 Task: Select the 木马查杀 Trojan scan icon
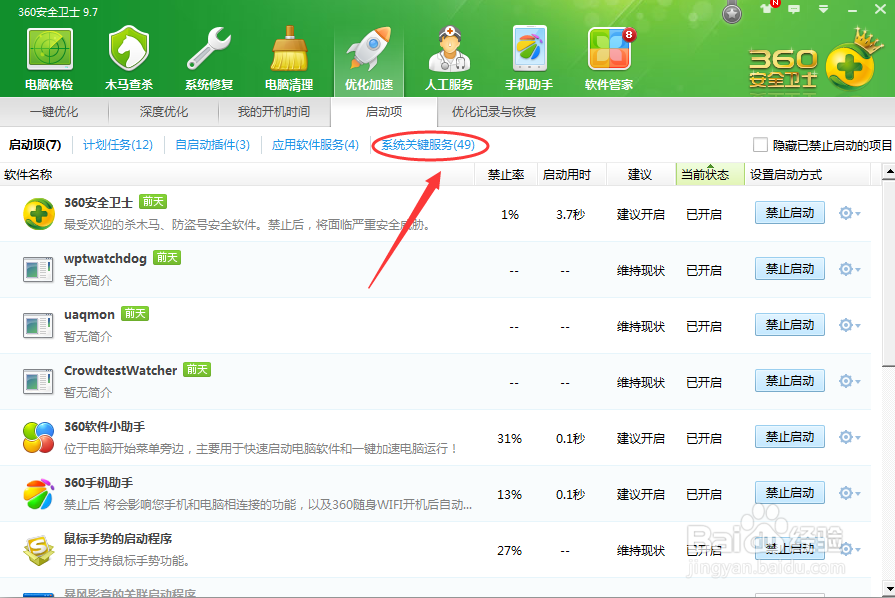(127, 55)
